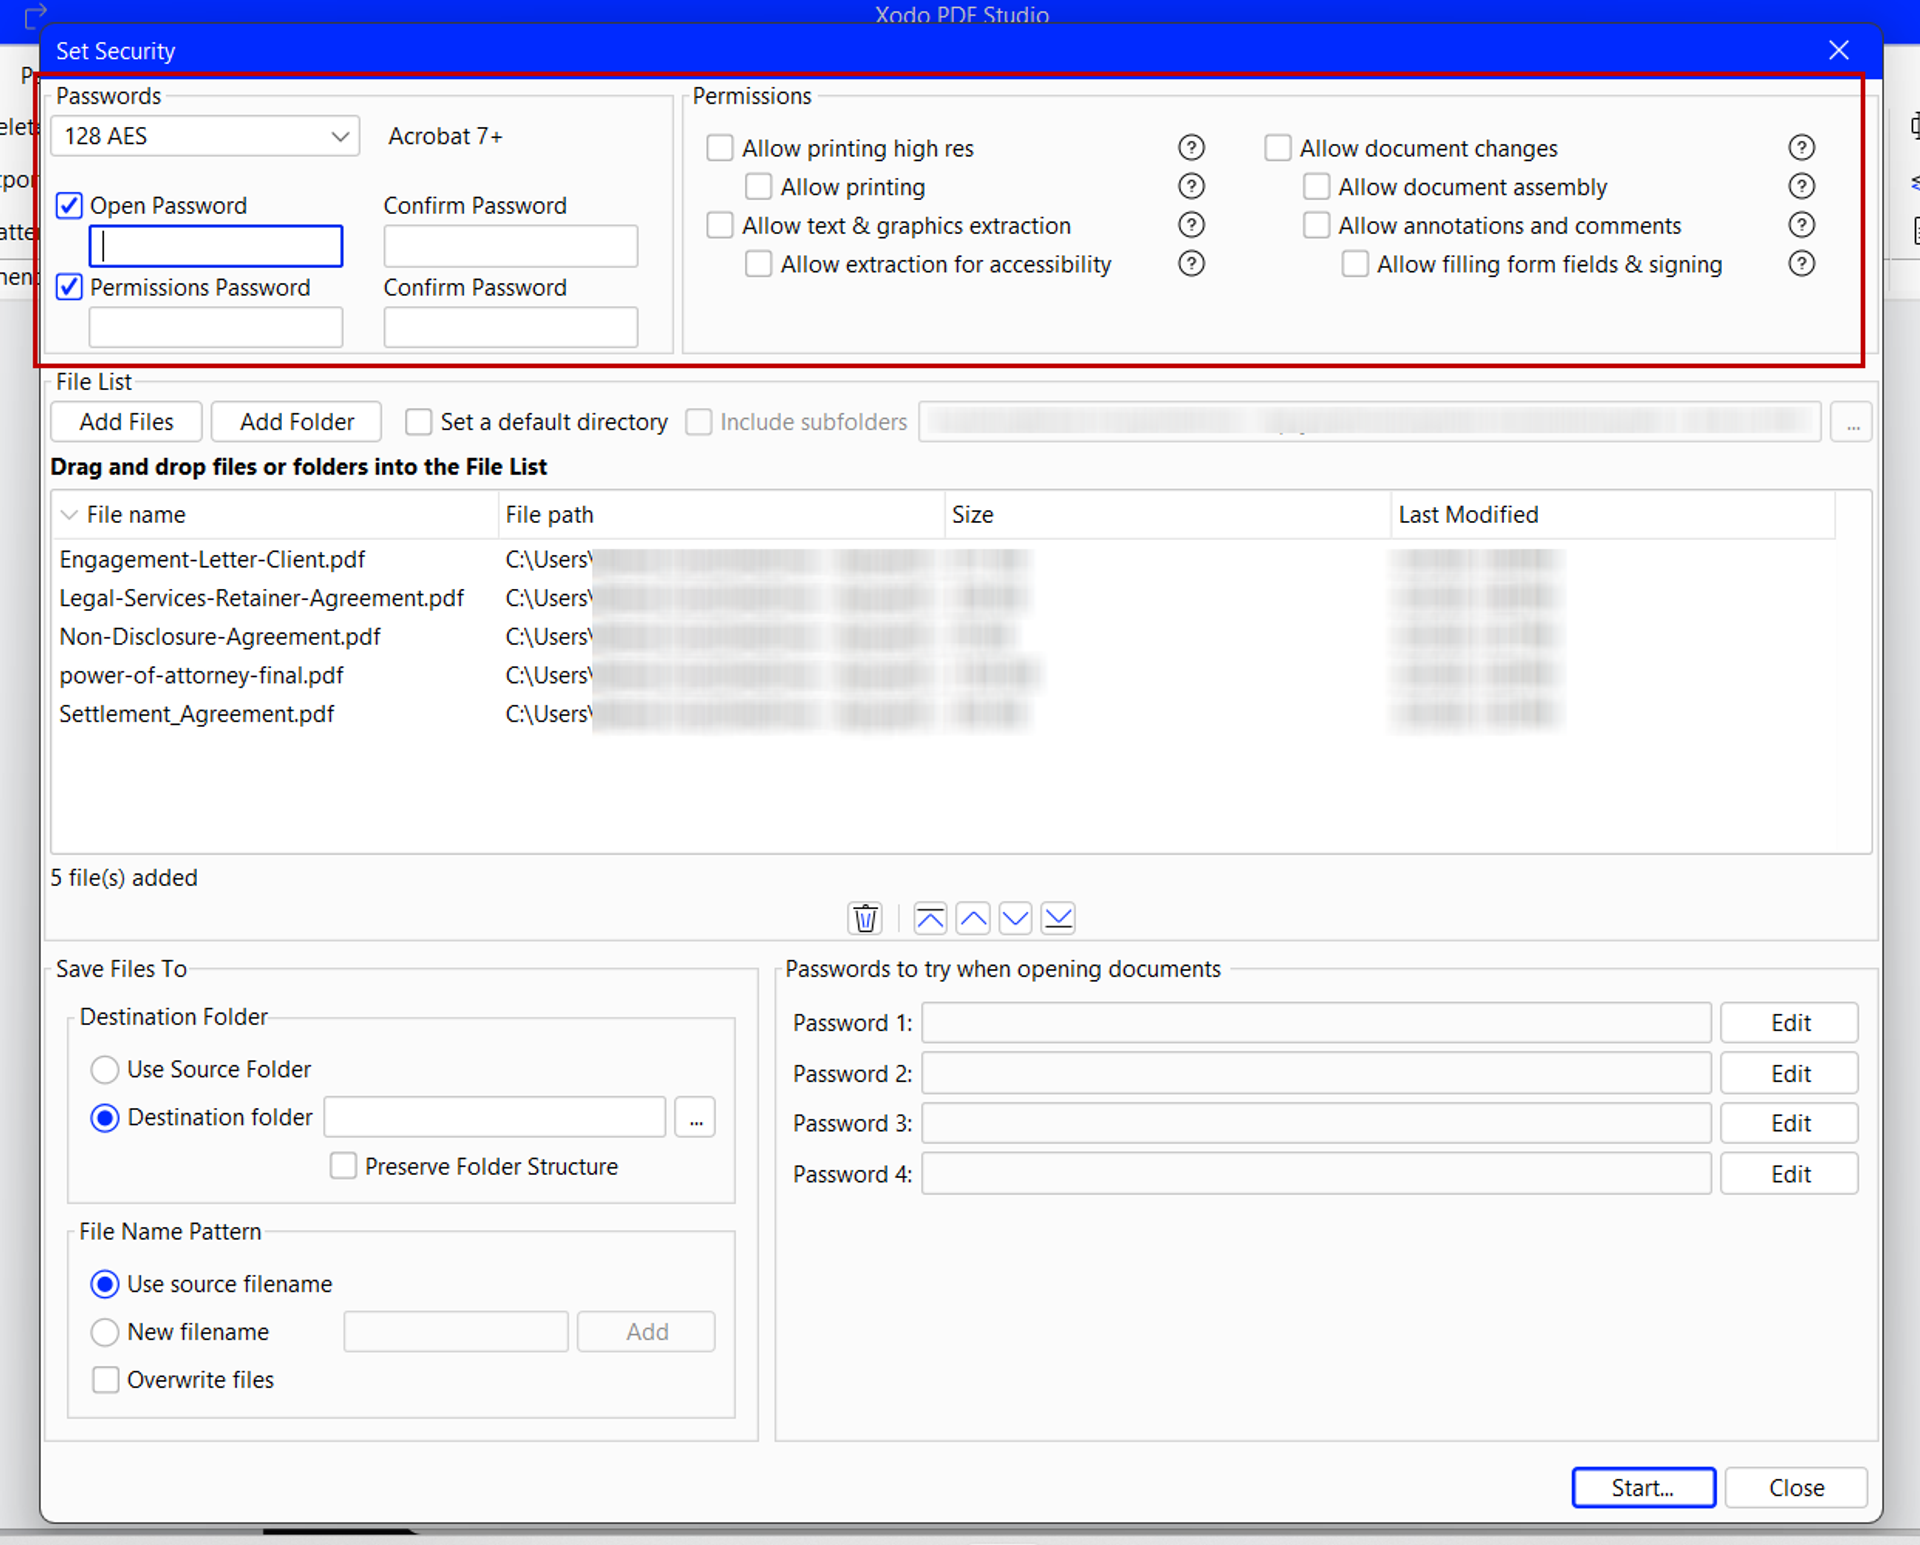1920x1545 pixels.
Task: Click the Start... button
Action: coord(1643,1488)
